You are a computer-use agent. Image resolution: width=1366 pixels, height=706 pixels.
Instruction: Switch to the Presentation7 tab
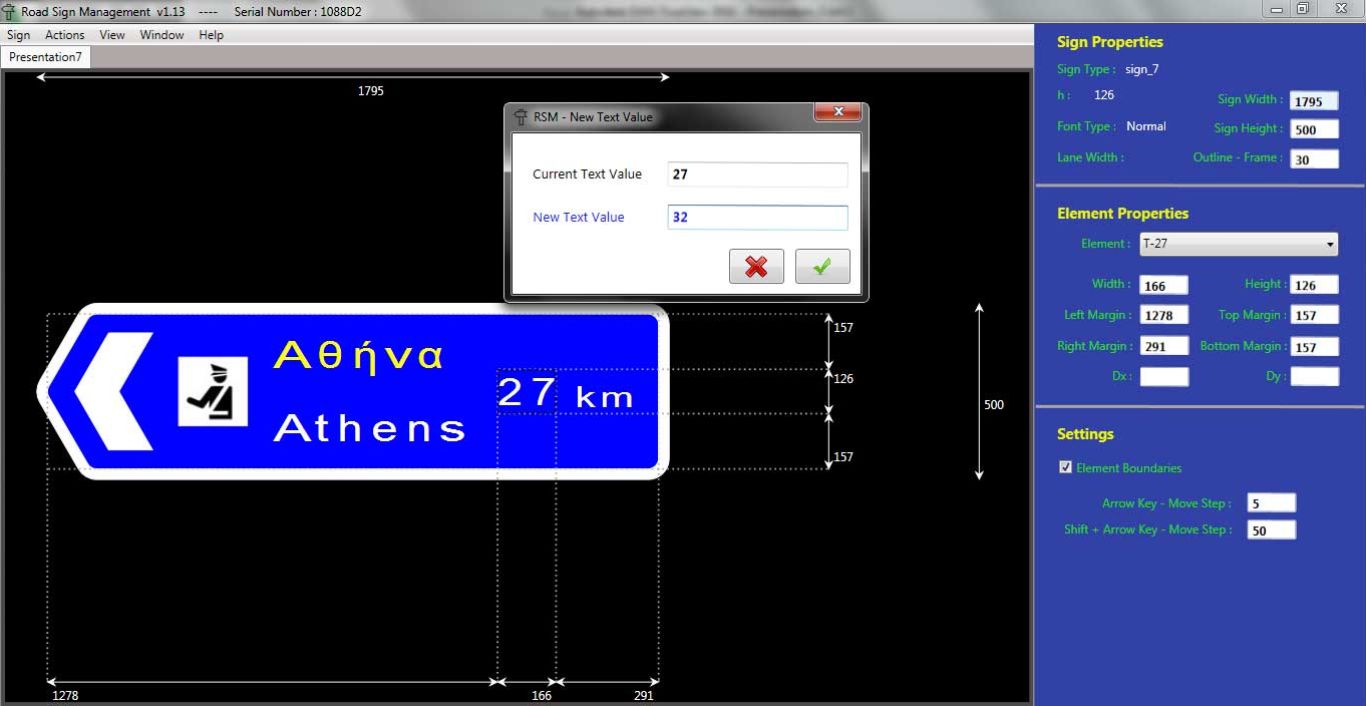tap(45, 57)
